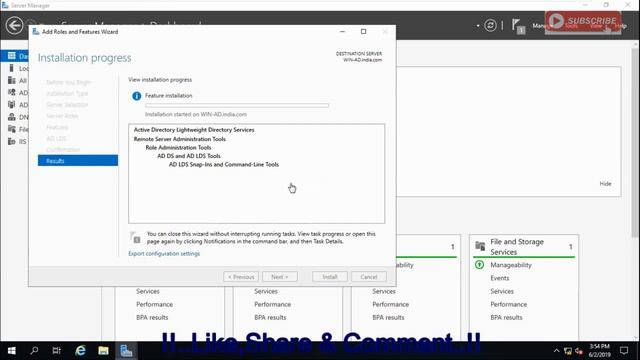Select File and Storage Services sidebar icon
640x360 pixels.
(x=11, y=129)
